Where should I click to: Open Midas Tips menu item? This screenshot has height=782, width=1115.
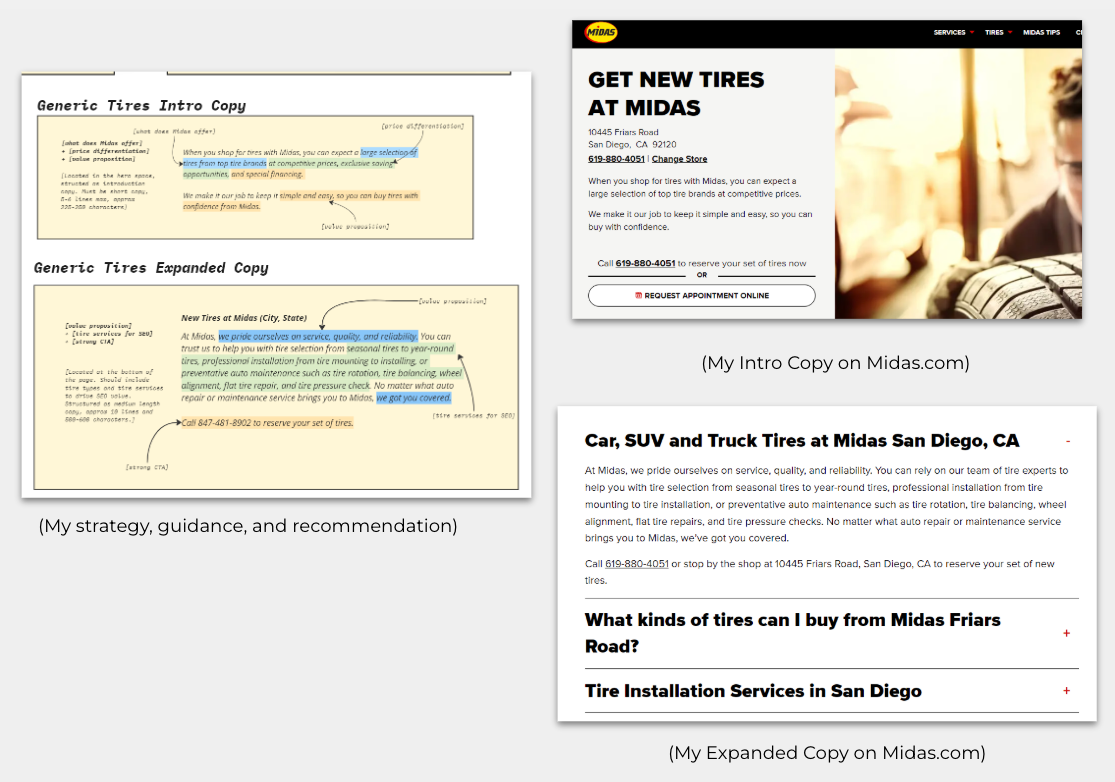click(1041, 33)
